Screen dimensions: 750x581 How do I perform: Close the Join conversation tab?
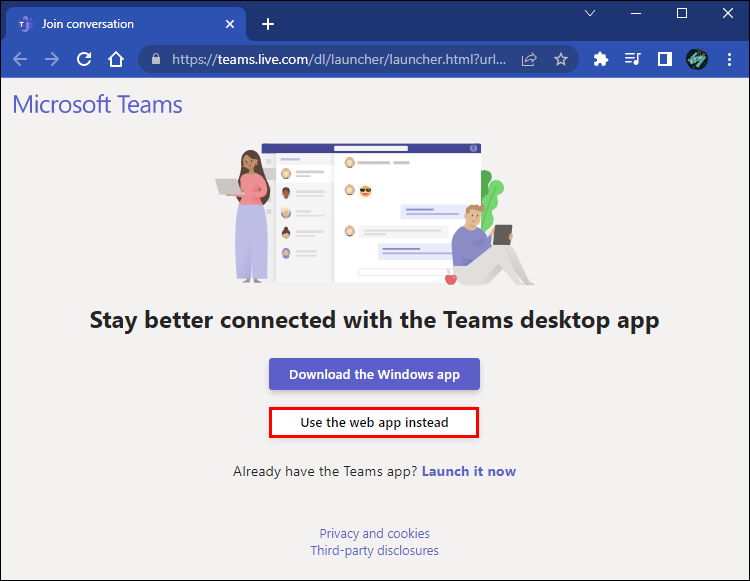pos(230,24)
